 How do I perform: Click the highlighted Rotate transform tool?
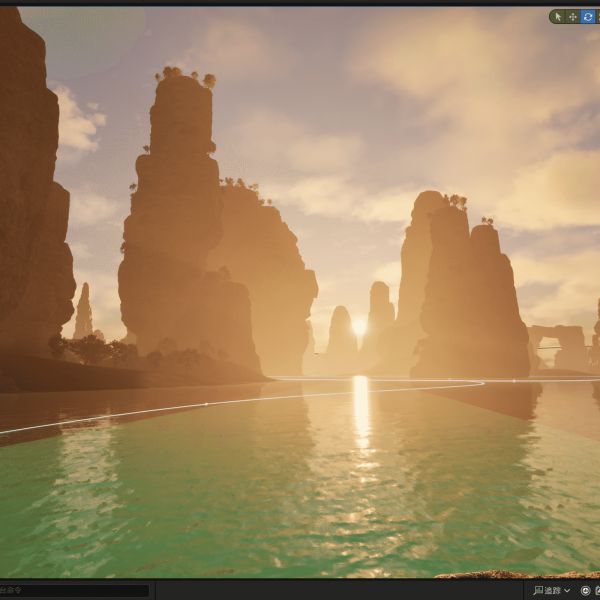pyautogui.click(x=587, y=17)
